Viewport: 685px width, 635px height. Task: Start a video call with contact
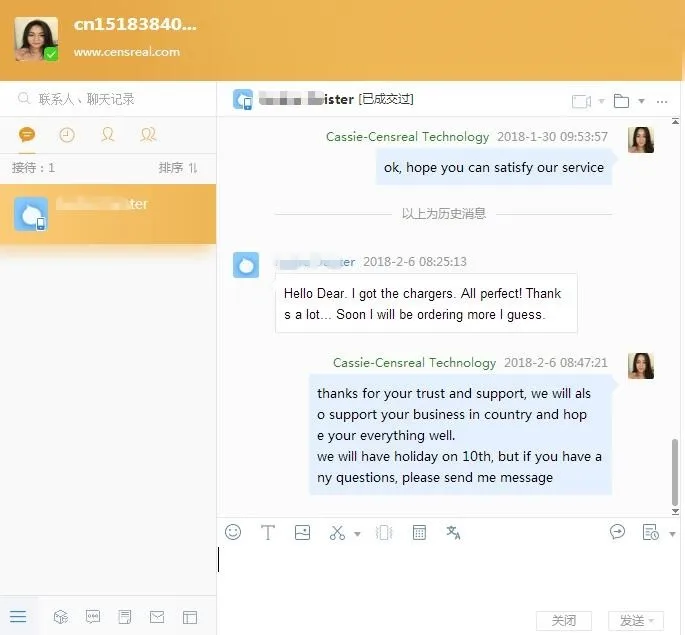581,101
